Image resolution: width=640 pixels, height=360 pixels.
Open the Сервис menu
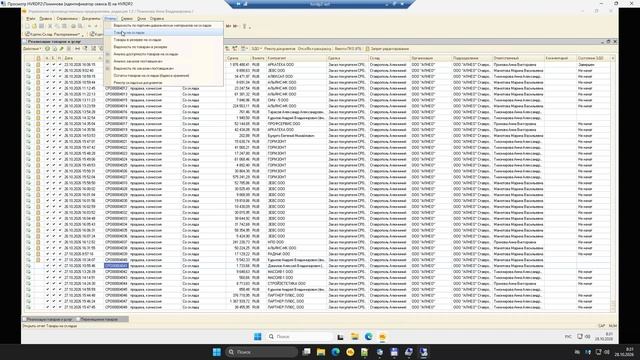127,19
